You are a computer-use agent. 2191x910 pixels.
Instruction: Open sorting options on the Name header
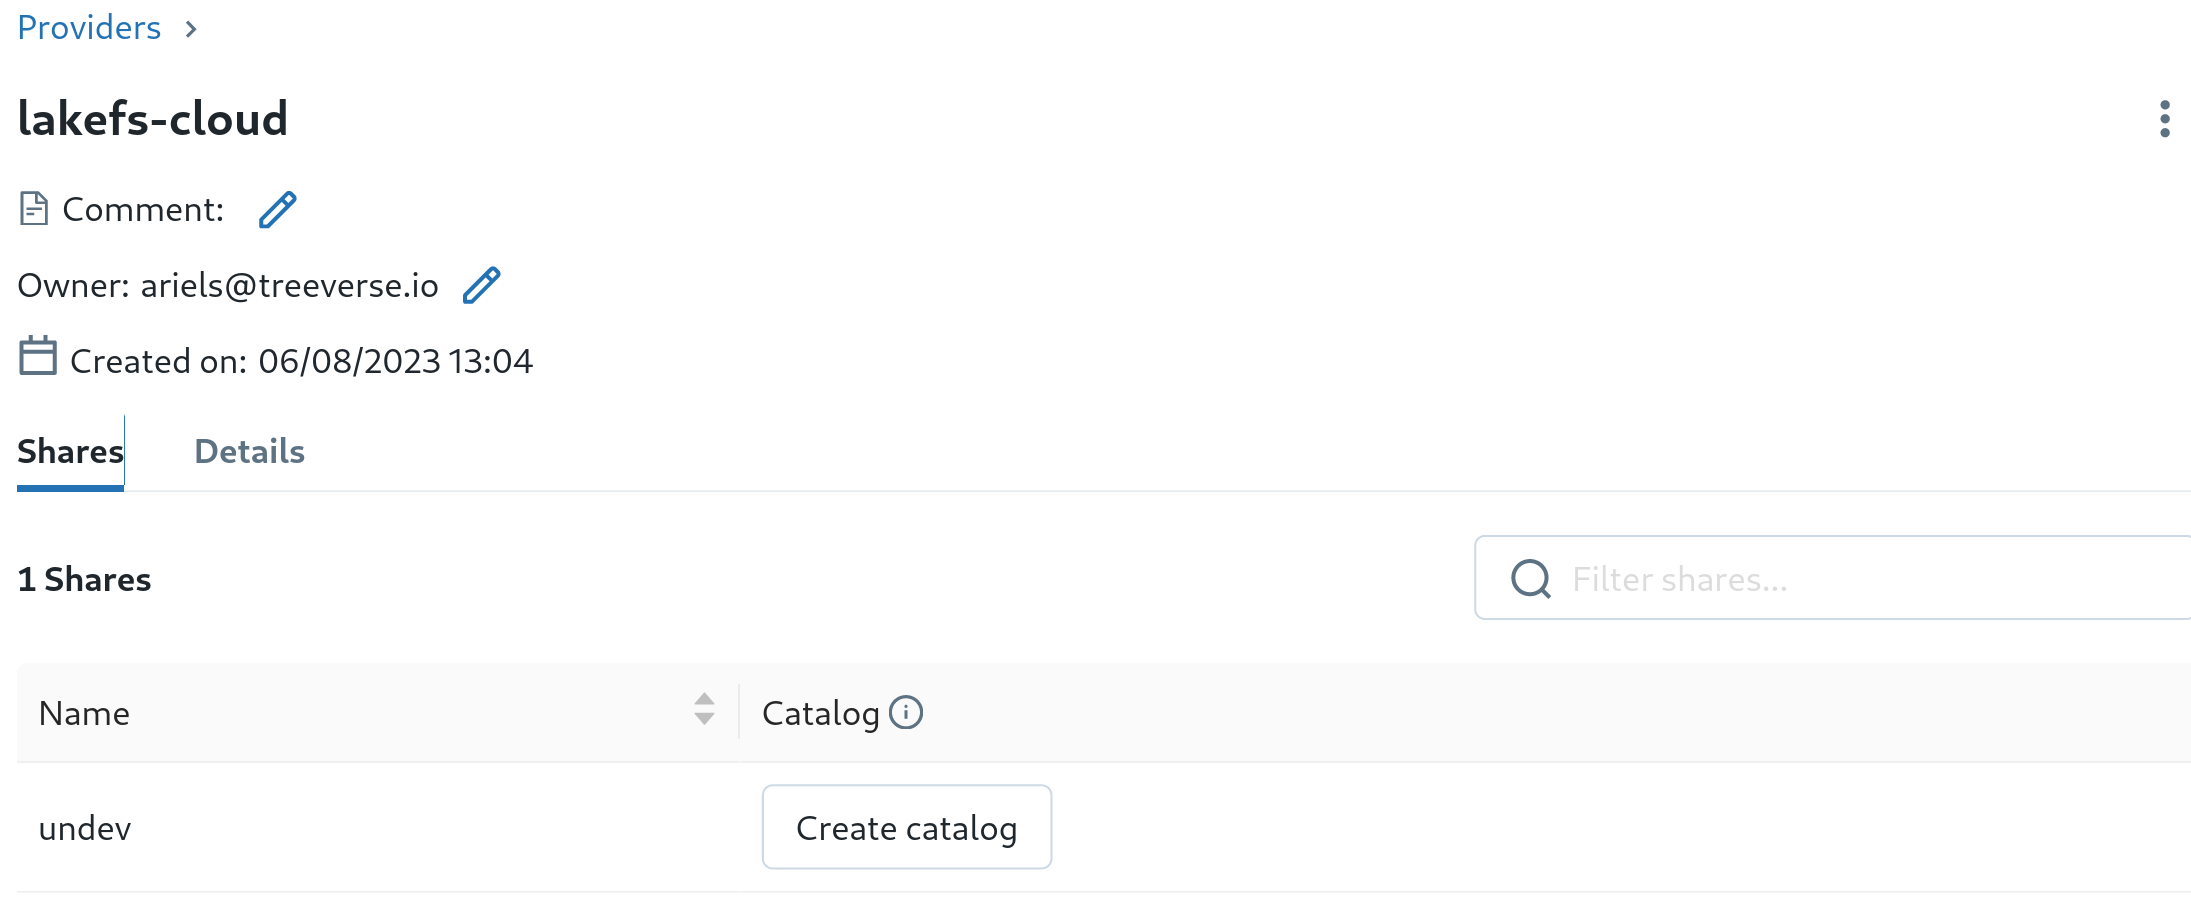tap(705, 712)
